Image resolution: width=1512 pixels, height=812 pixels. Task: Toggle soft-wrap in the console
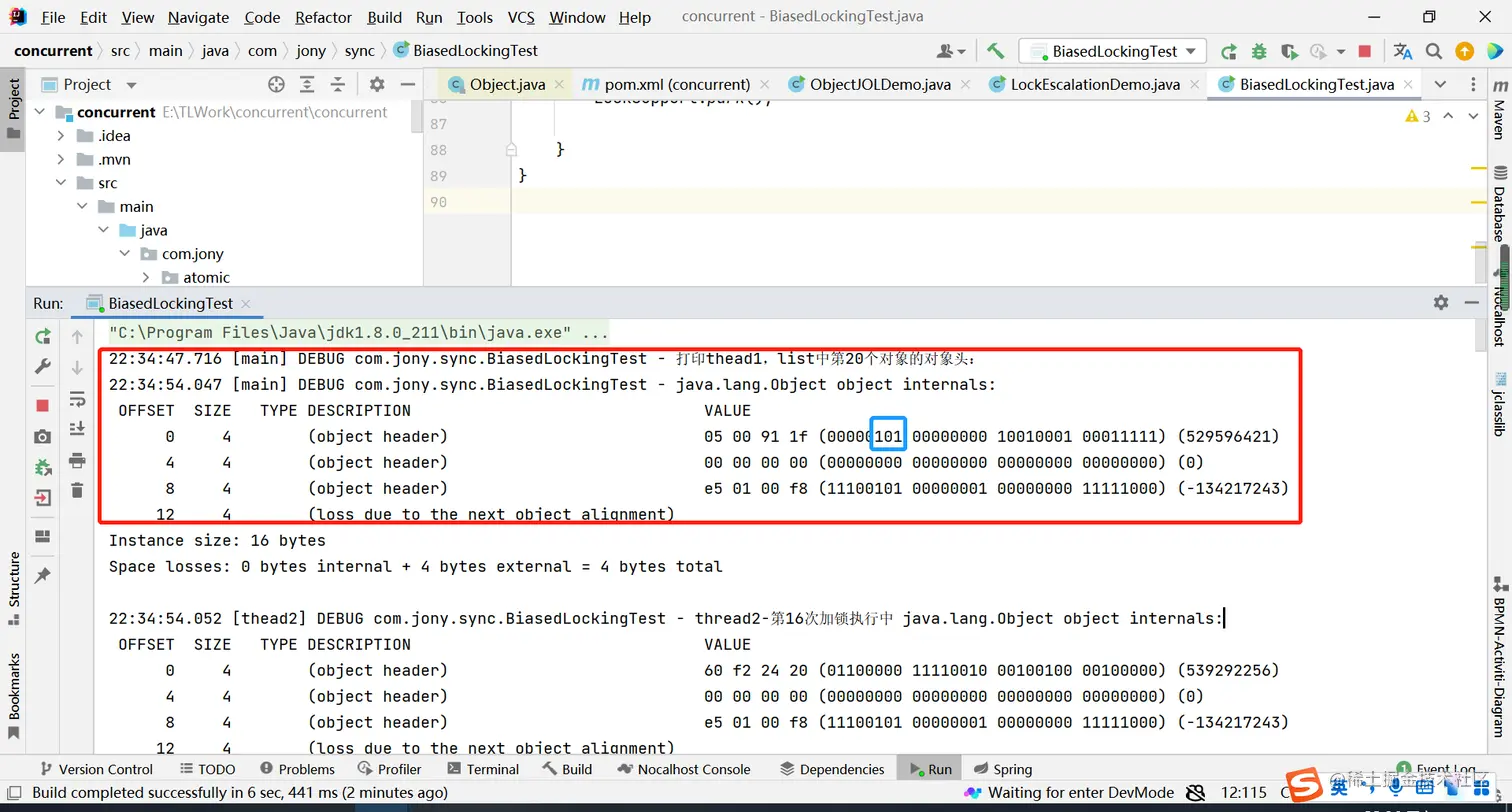[77, 399]
